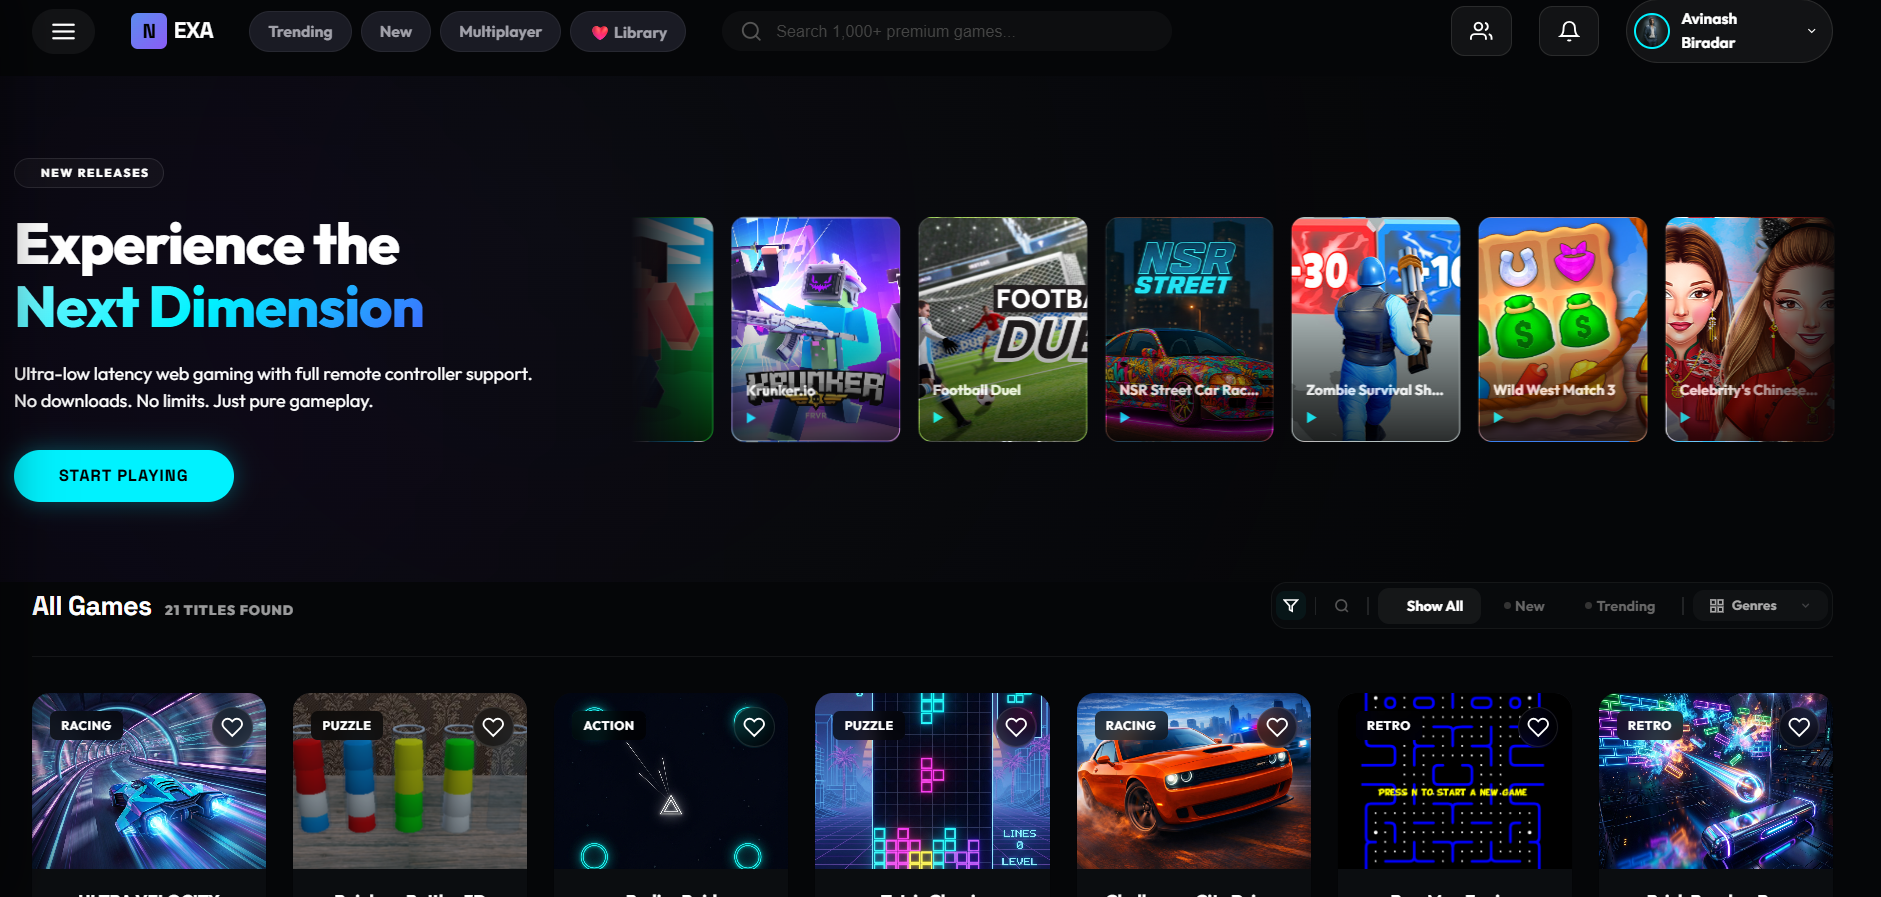
Task: Play the Football Duel card
Action: [938, 418]
